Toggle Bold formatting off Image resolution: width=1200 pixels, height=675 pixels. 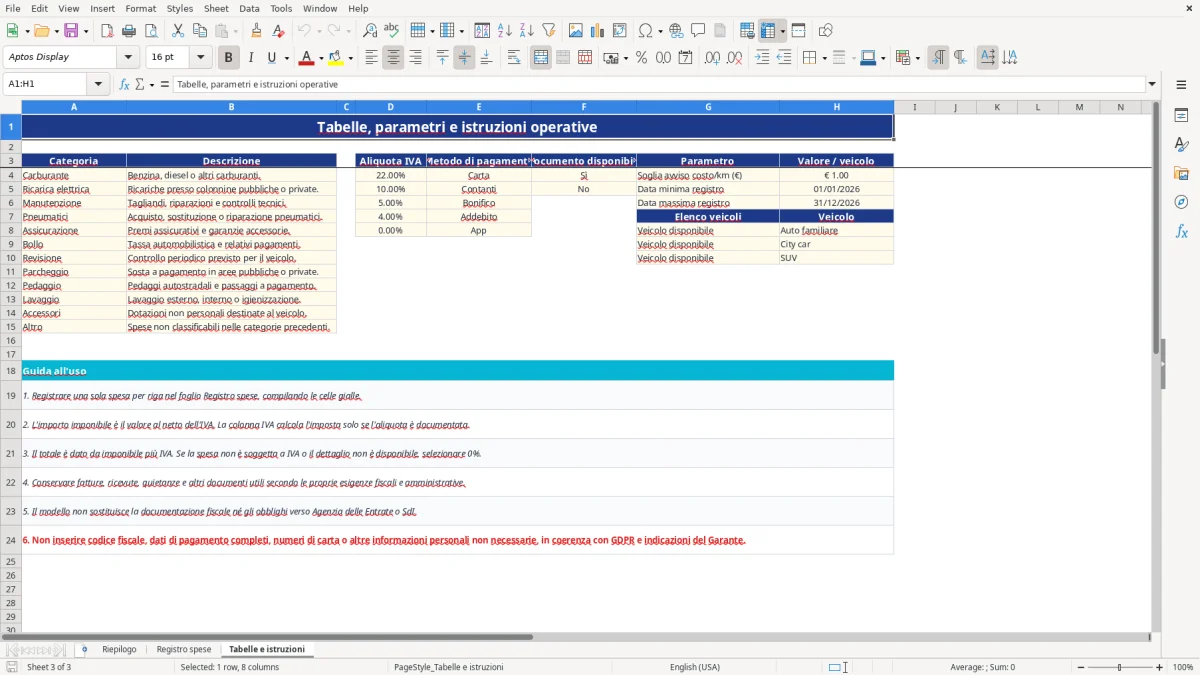point(229,58)
